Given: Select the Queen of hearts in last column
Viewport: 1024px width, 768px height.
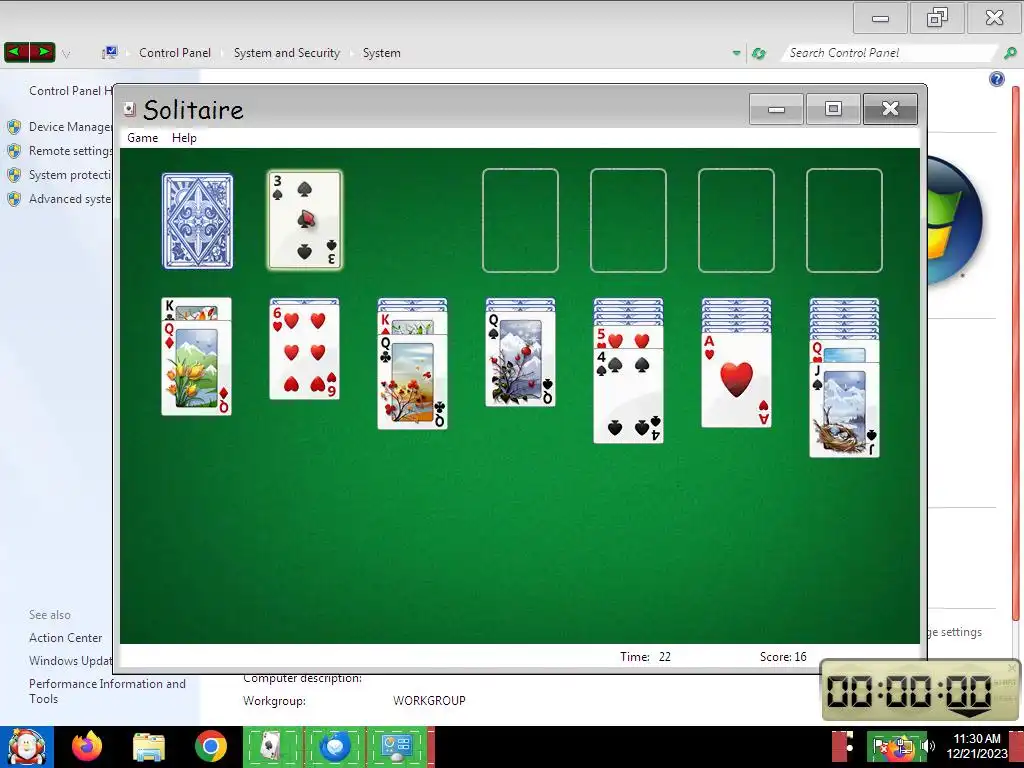Looking at the screenshot, I should pyautogui.click(x=844, y=352).
